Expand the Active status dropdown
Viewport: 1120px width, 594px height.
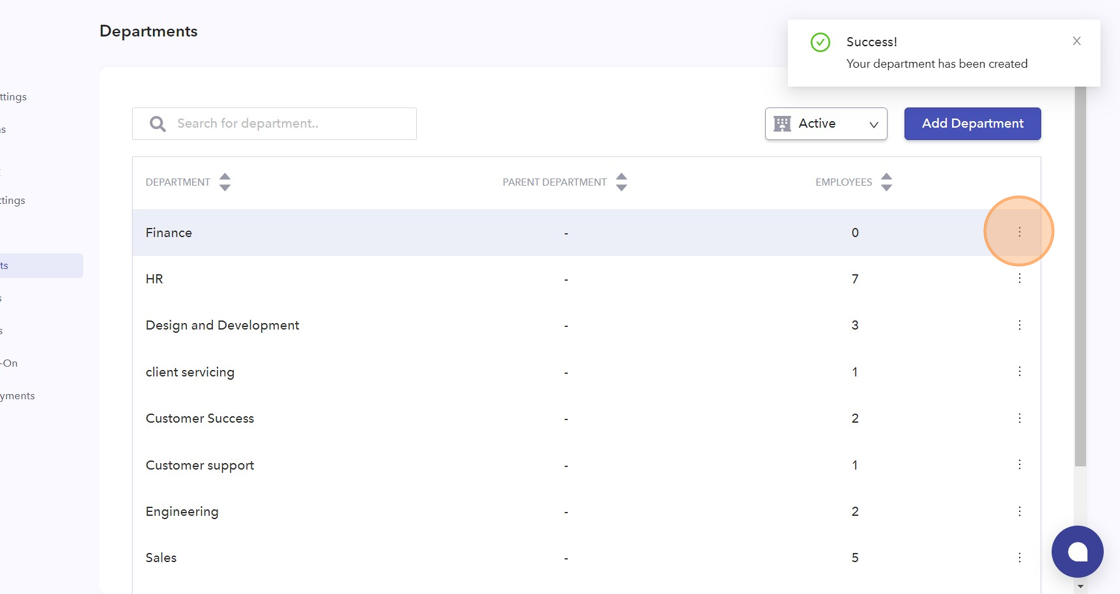(x=826, y=124)
